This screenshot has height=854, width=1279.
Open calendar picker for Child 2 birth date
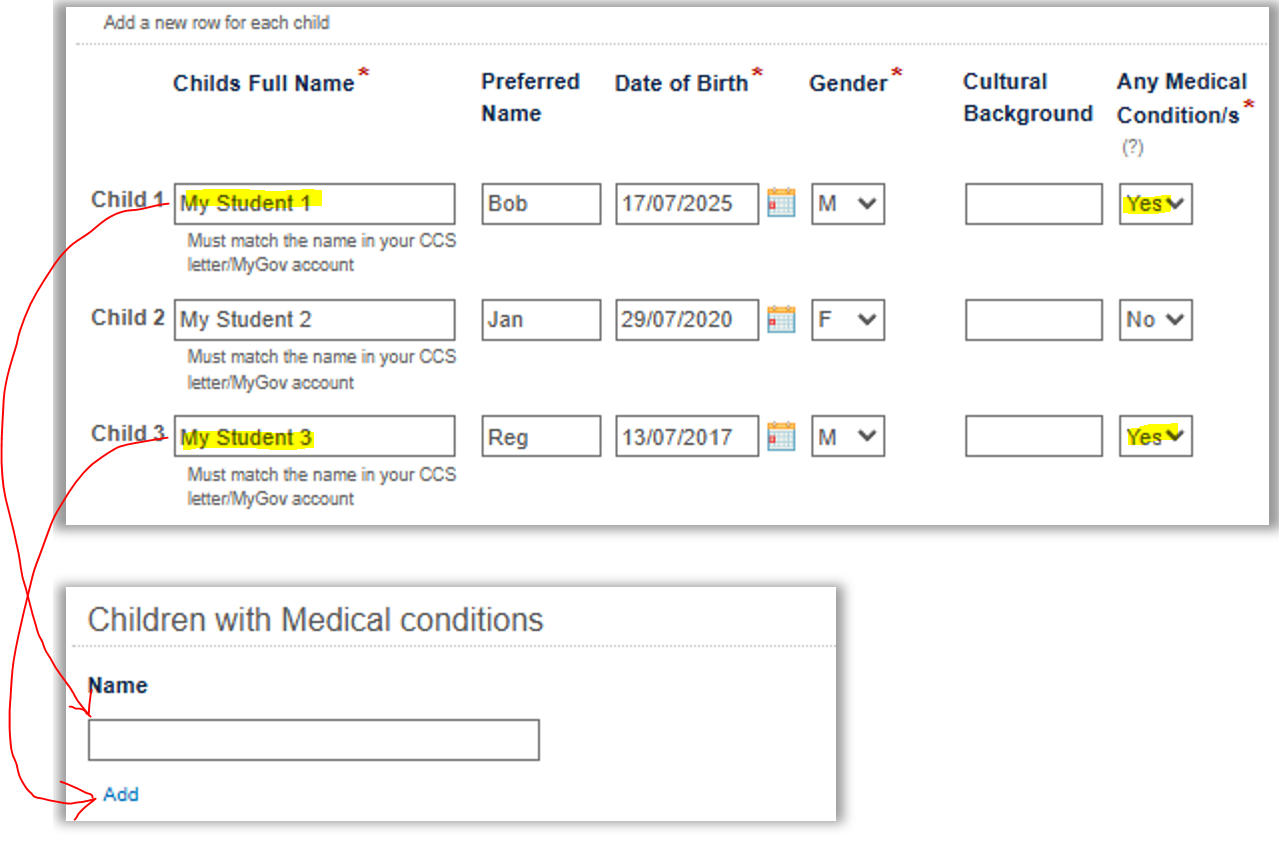point(781,320)
